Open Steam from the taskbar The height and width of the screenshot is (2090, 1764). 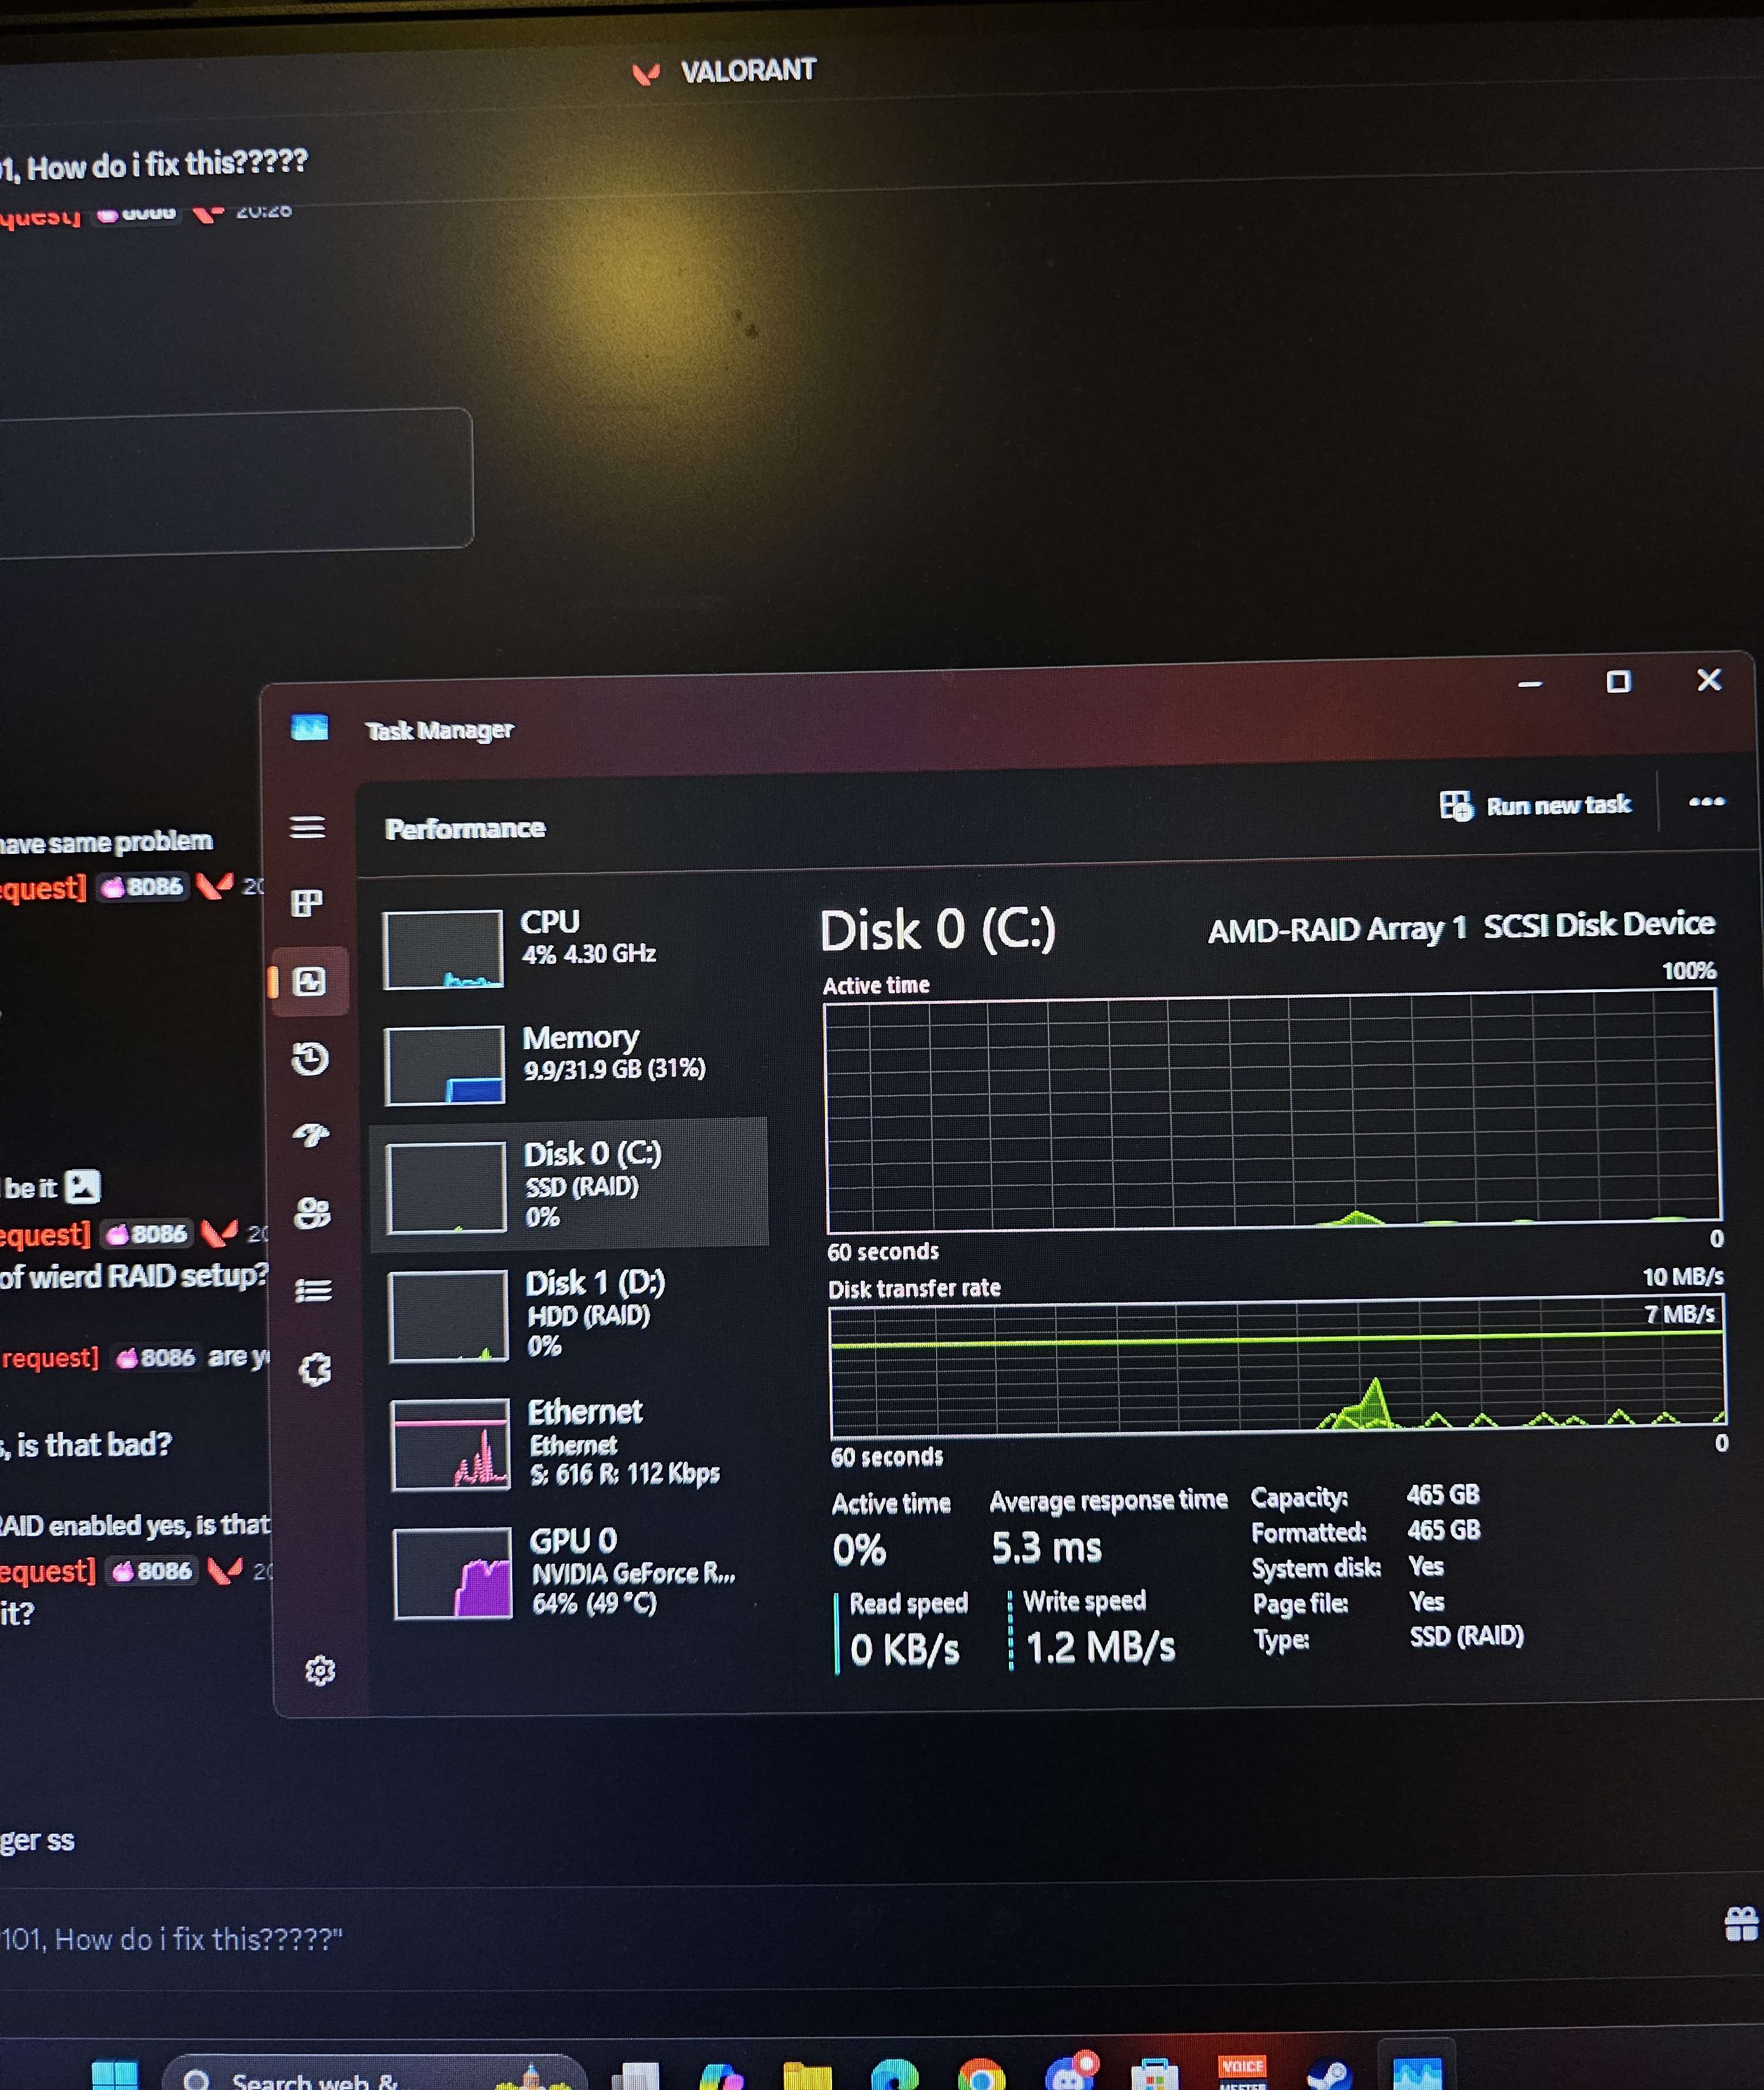point(1330,2076)
